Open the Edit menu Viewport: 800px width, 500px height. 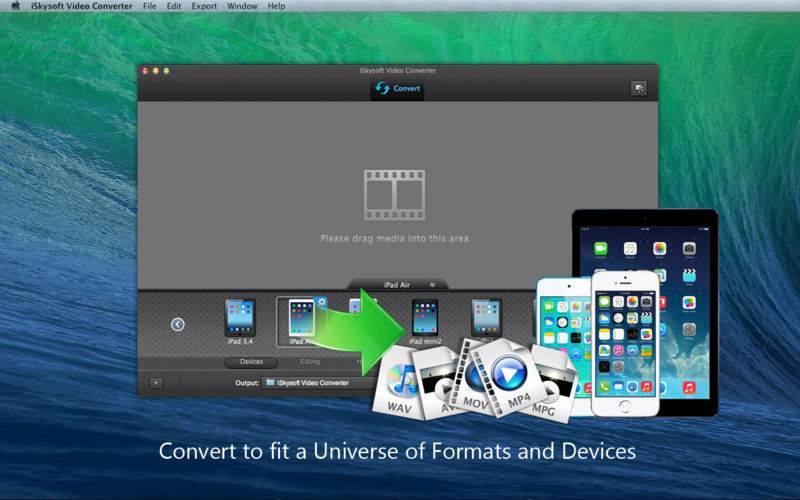click(174, 6)
